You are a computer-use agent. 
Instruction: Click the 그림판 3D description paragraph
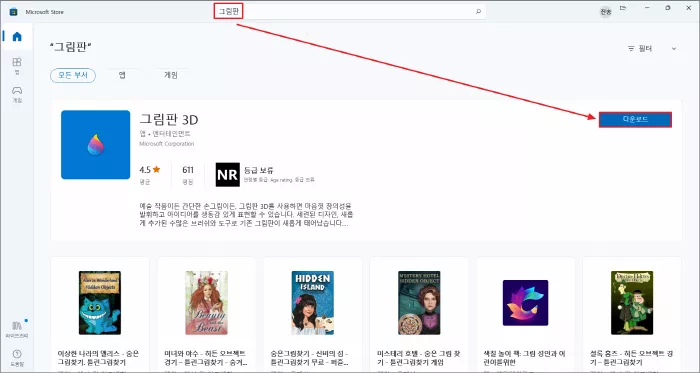tap(246, 215)
